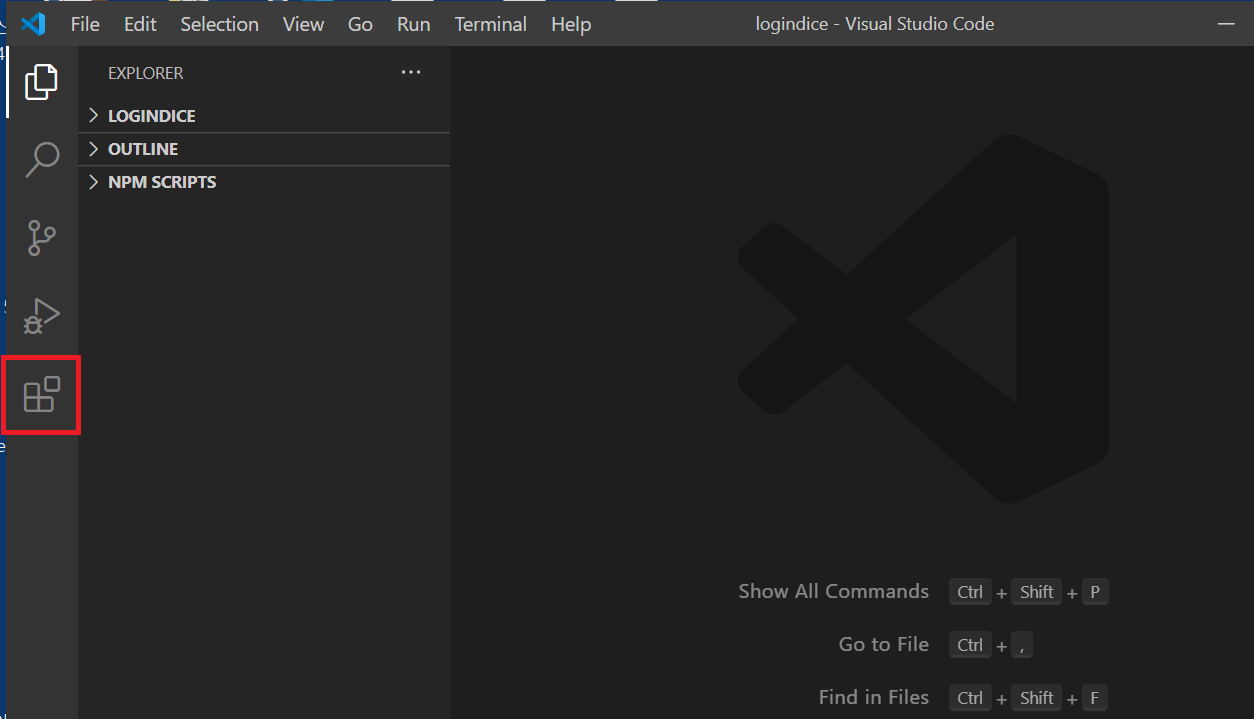Open the Source Control view icon
The image size is (1254, 719).
coord(41,238)
